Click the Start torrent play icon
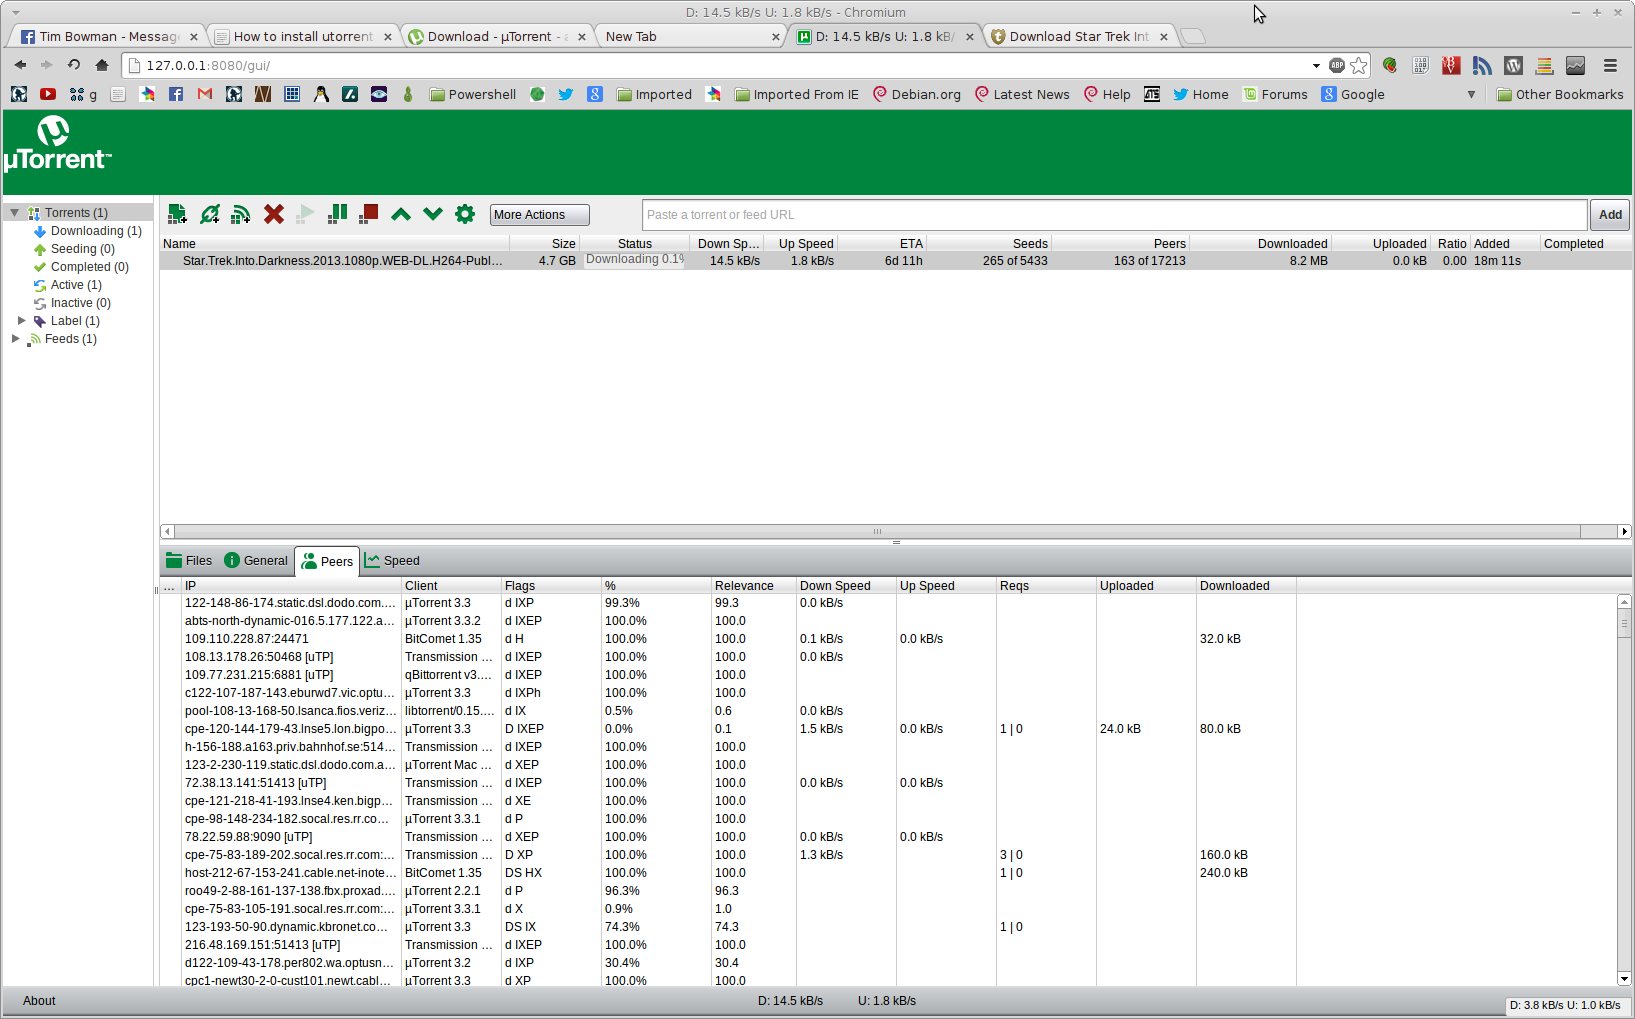1635x1019 pixels. (305, 214)
